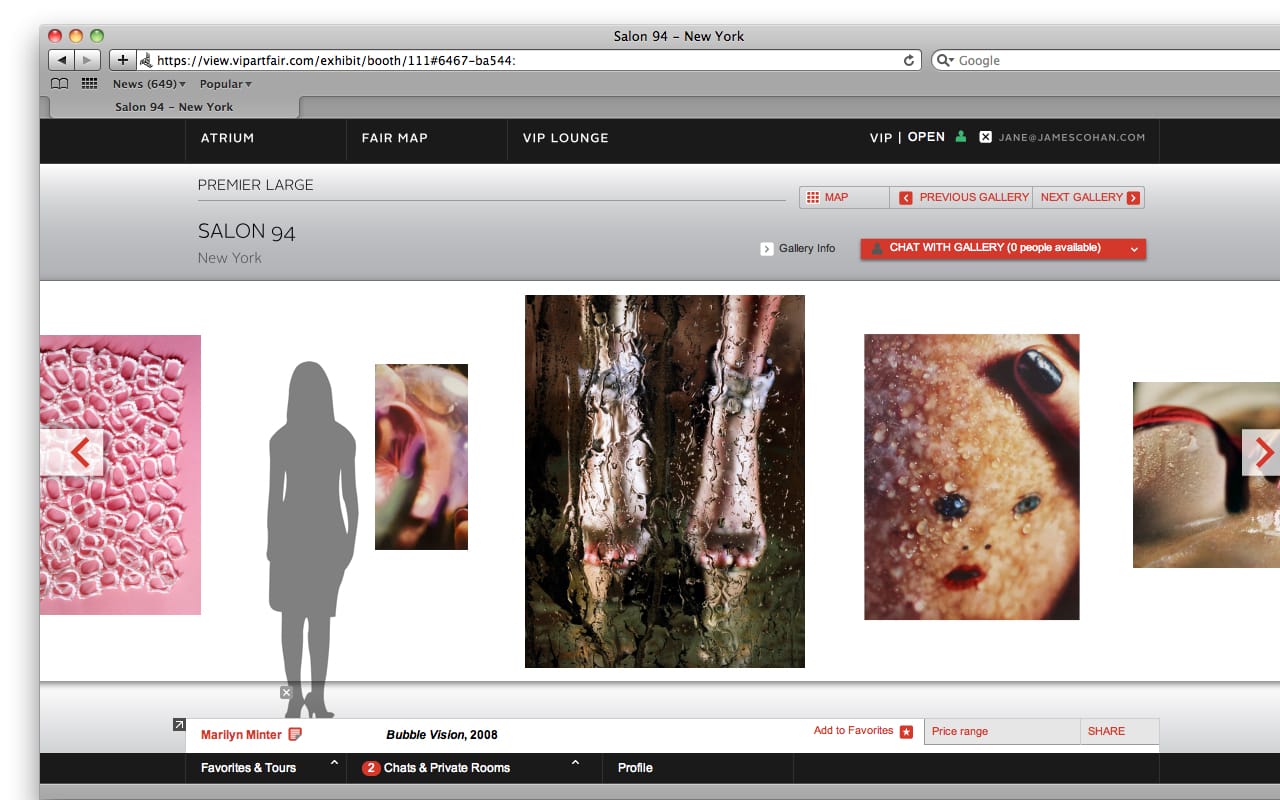Open Favorites & Tours in the bottom bar
Image resolution: width=1280 pixels, height=800 pixels.
[x=248, y=768]
